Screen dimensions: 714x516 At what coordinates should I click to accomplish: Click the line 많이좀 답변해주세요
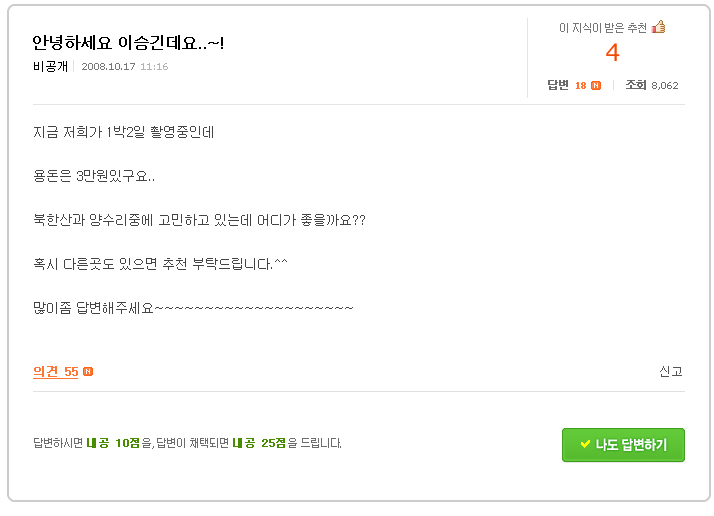pyautogui.click(x=193, y=308)
